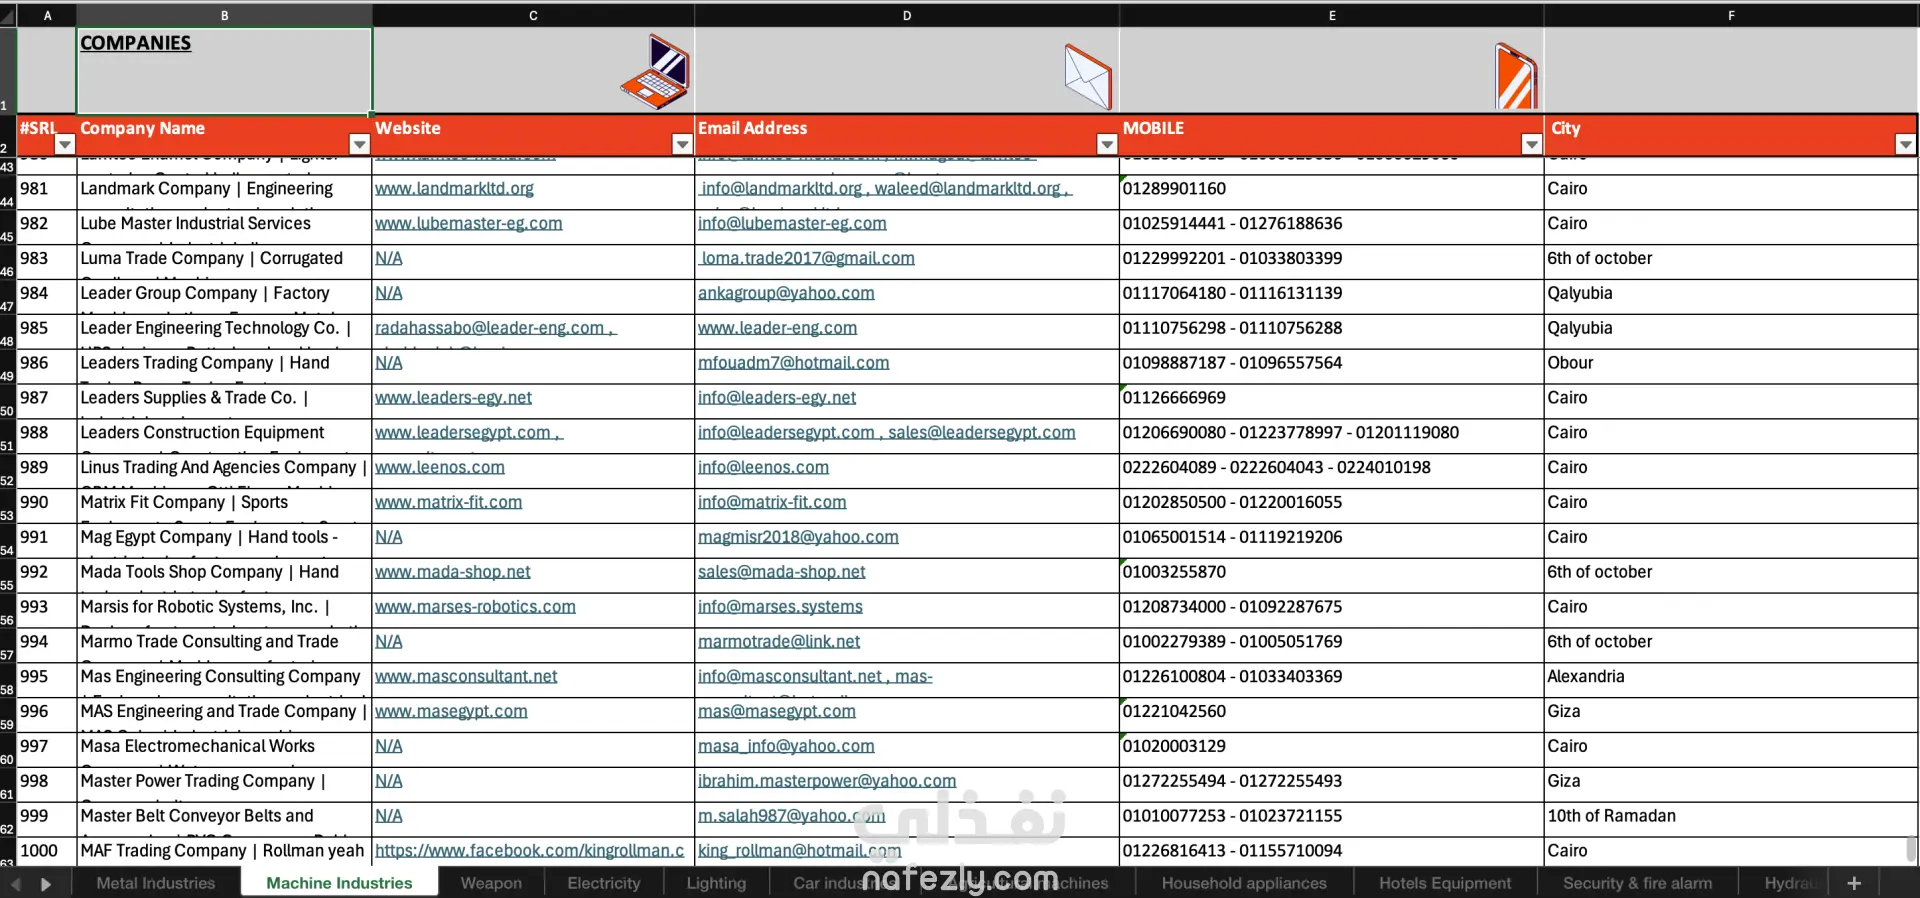1920x898 pixels.
Task: Open the Website column filter dropdown
Action: (682, 145)
